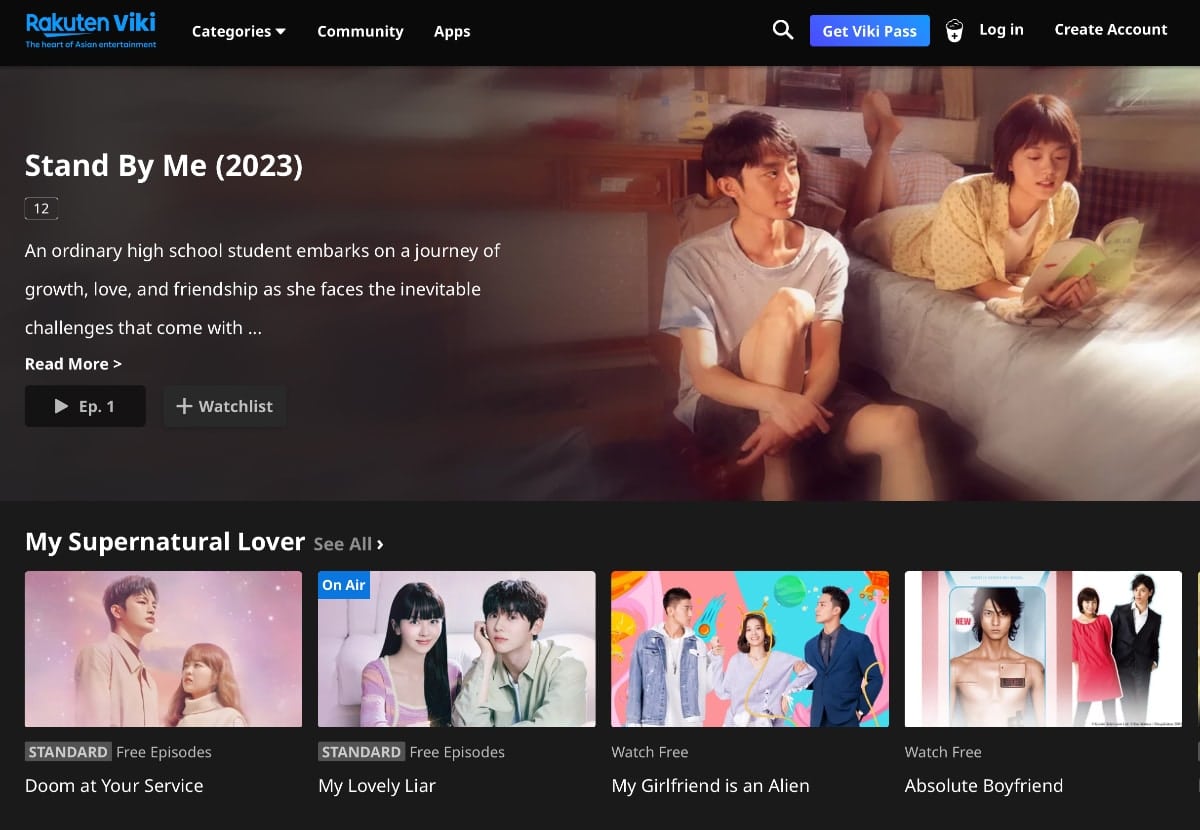Open Doom at Your Service thumbnail

(162, 648)
